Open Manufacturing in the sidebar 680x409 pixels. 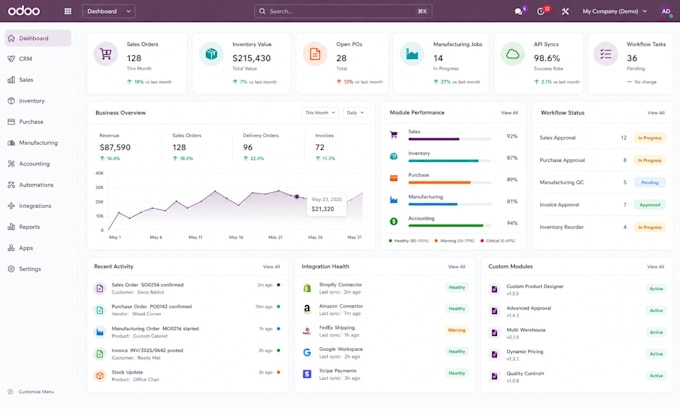point(38,143)
